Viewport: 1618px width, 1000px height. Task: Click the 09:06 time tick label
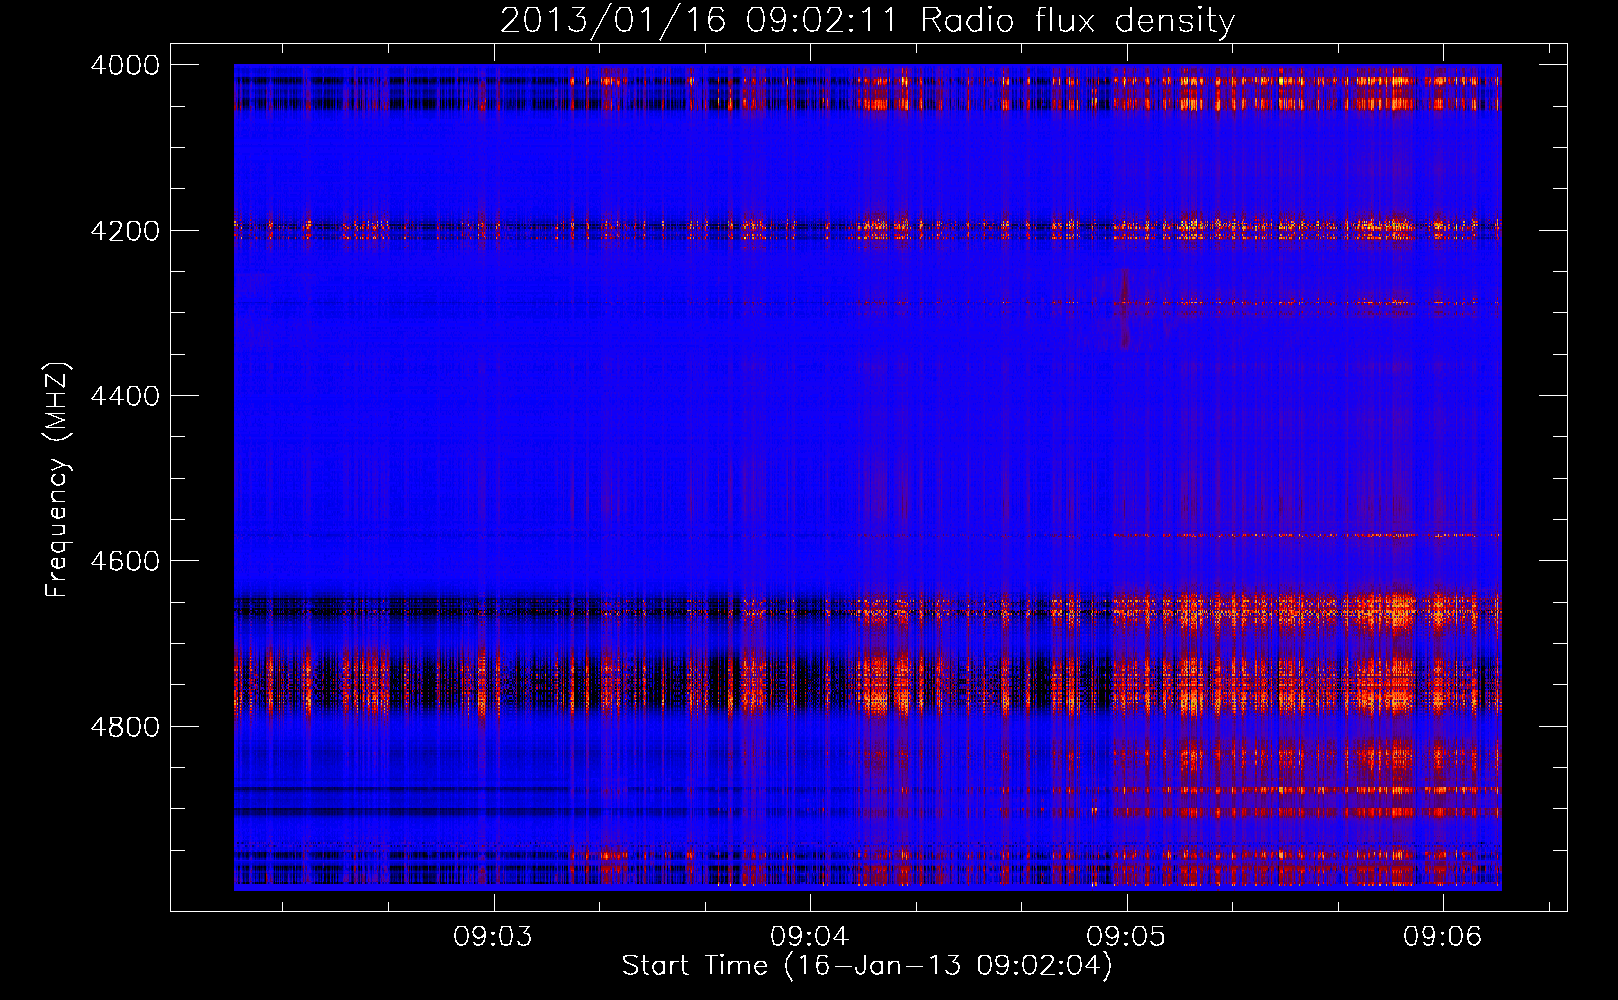coord(1442,937)
